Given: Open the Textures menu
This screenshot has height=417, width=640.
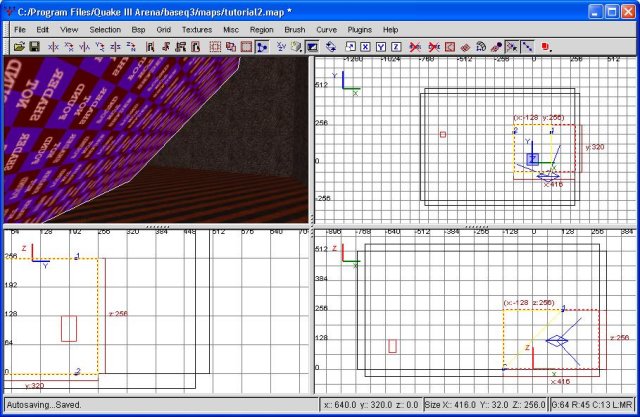Looking at the screenshot, I should pyautogui.click(x=197, y=30).
